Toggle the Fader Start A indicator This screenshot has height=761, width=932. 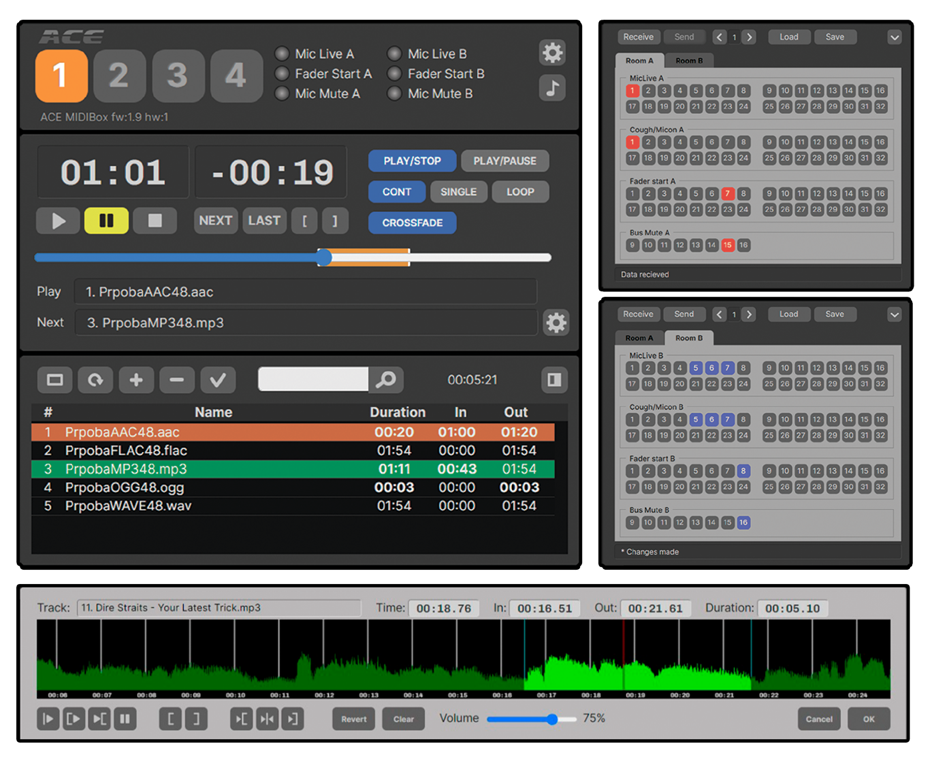coord(282,74)
